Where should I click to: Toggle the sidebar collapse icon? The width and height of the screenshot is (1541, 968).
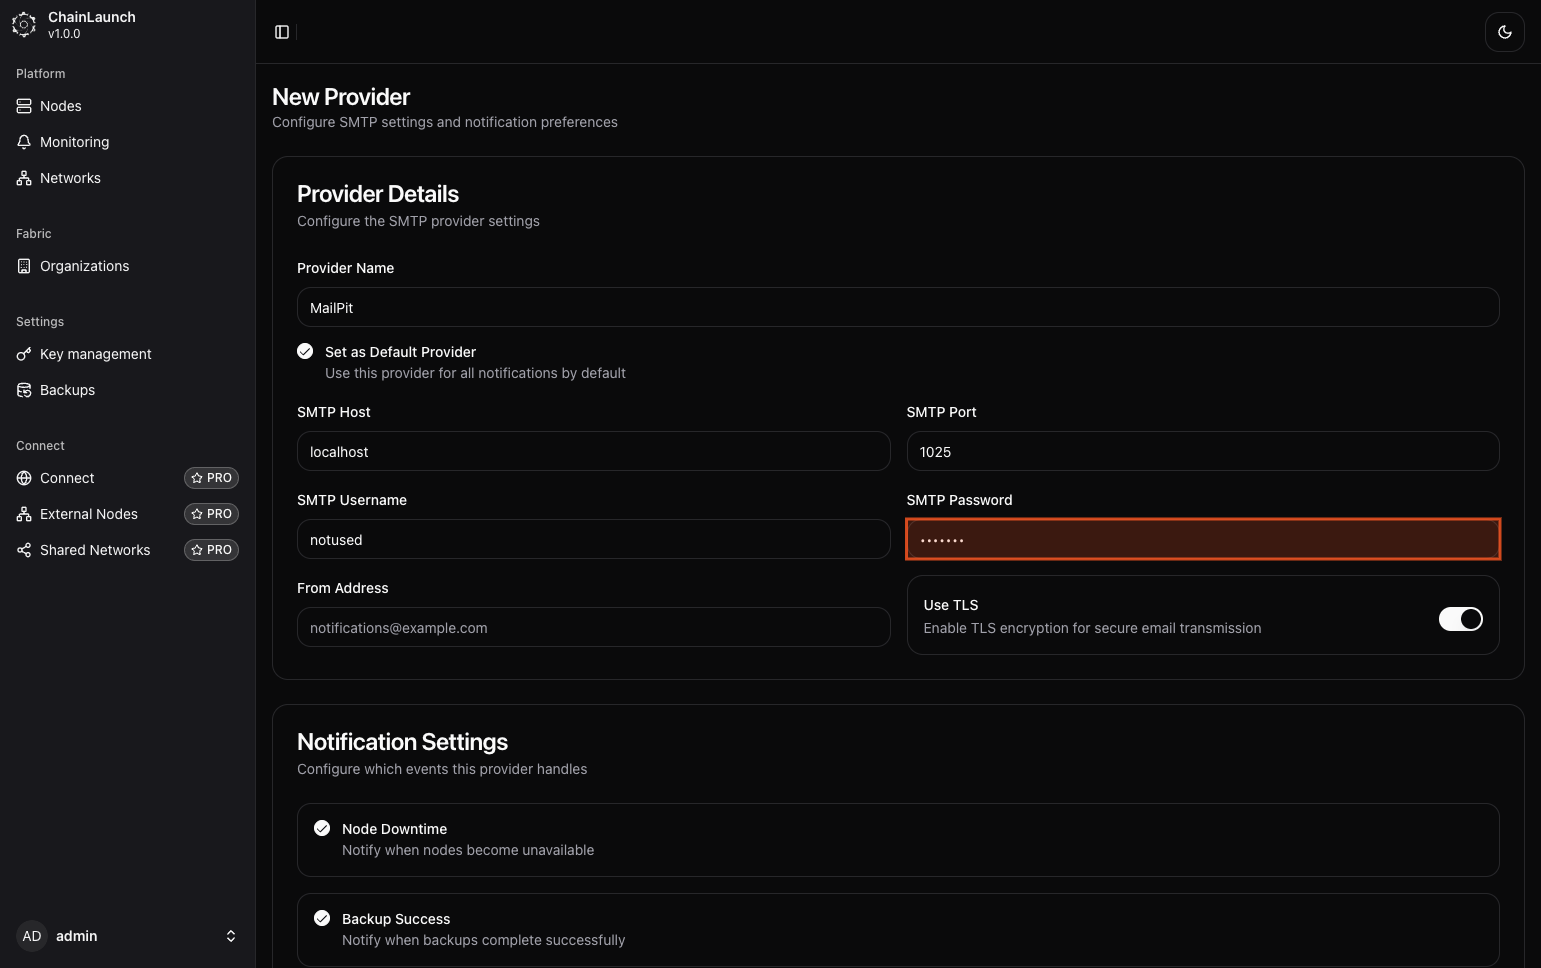pos(282,32)
